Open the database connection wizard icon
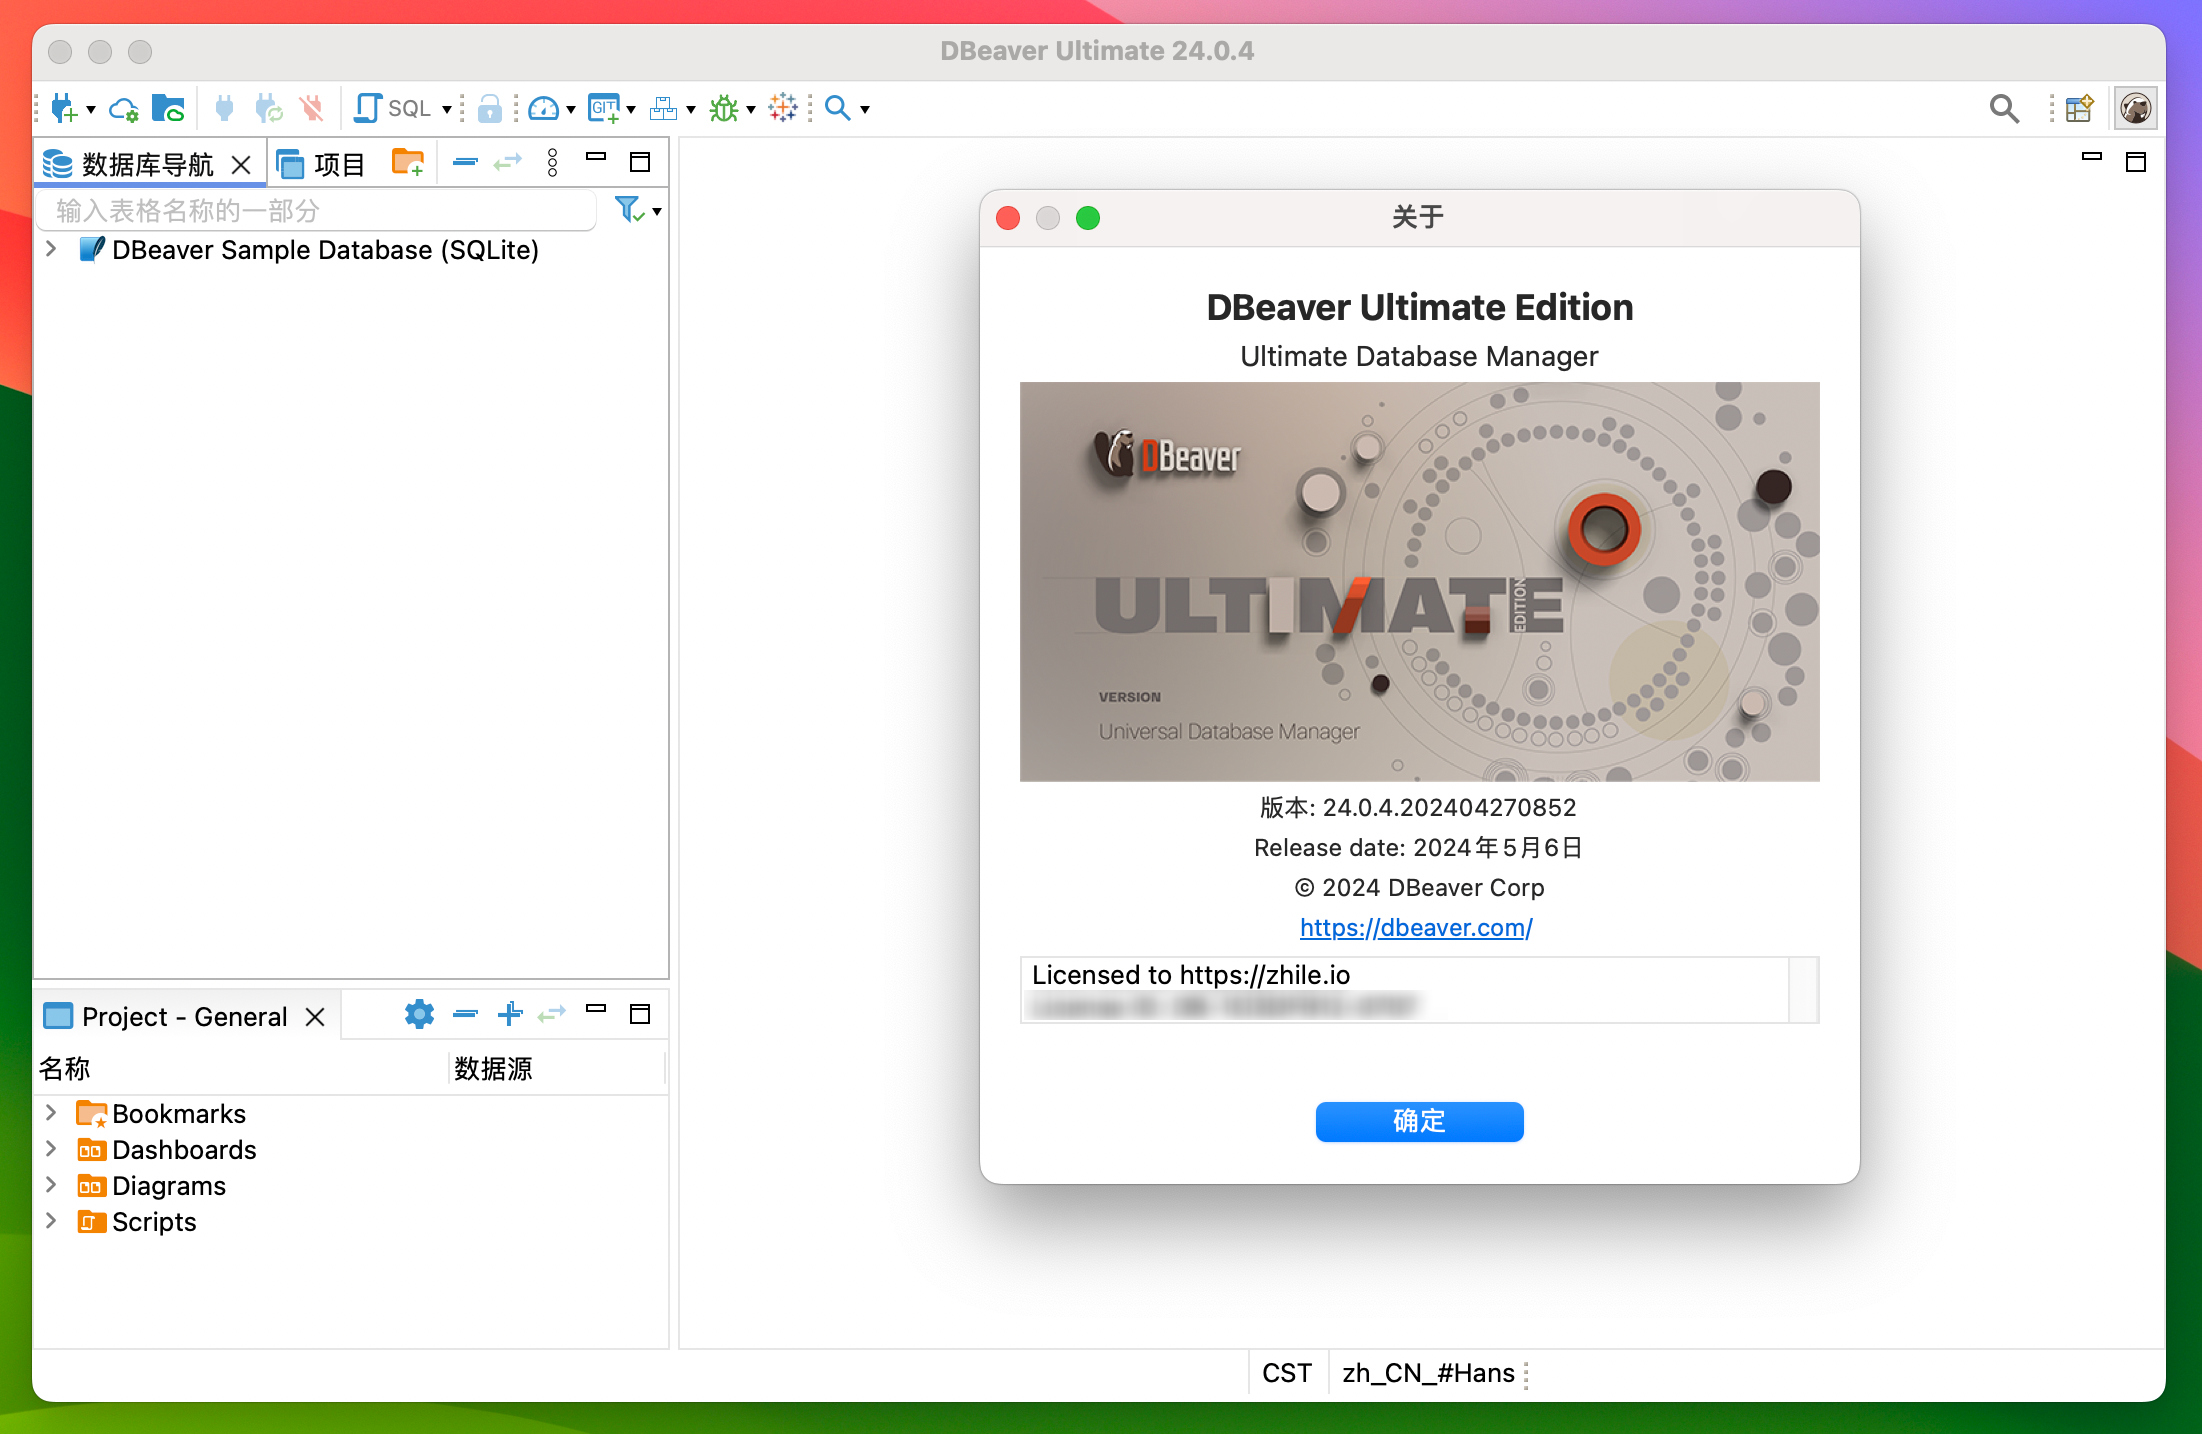The image size is (2202, 1434). coord(59,108)
